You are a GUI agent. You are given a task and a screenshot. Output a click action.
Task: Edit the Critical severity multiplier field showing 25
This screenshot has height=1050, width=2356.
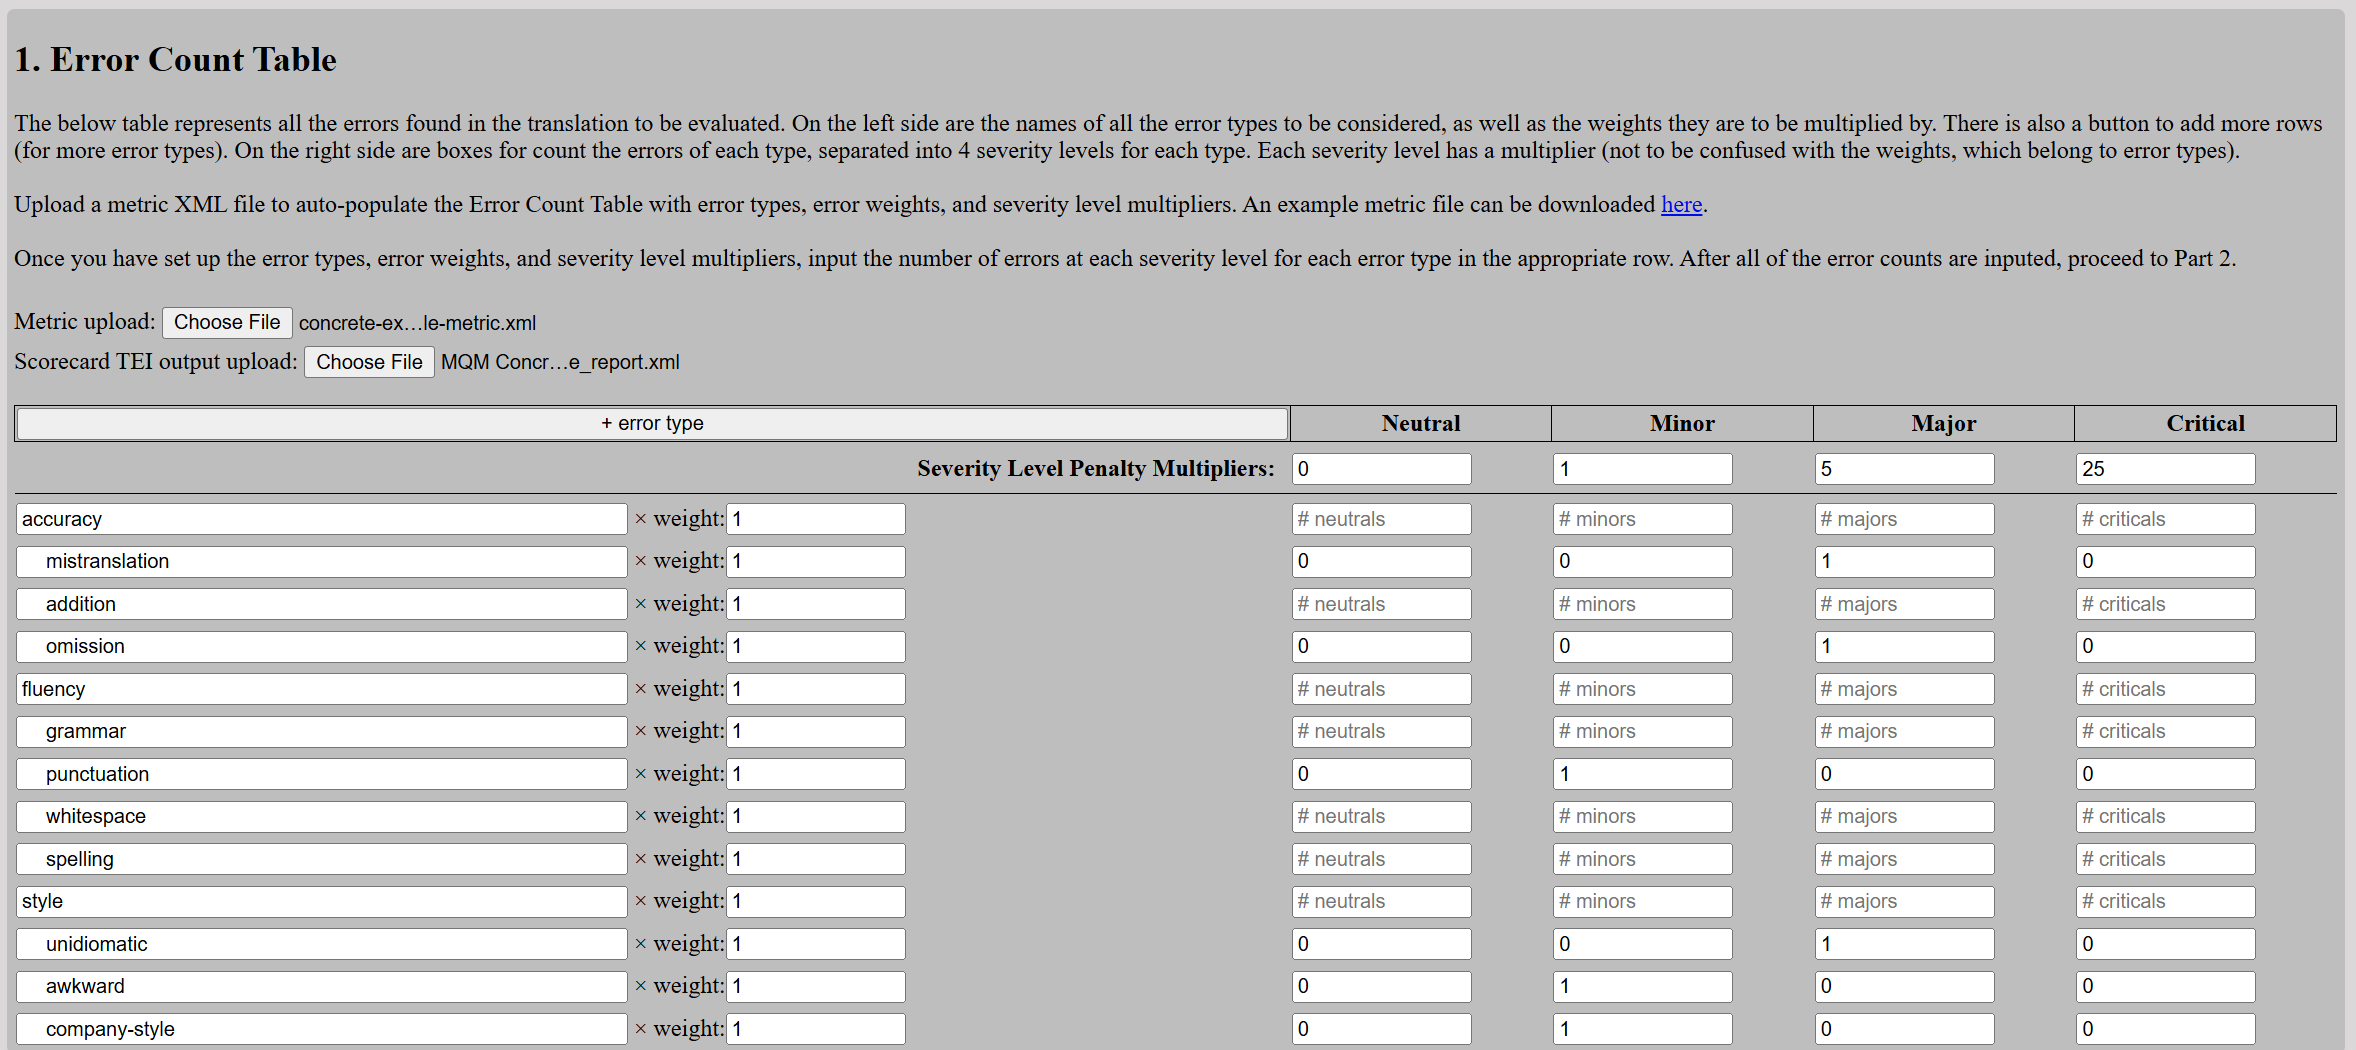tap(2166, 469)
